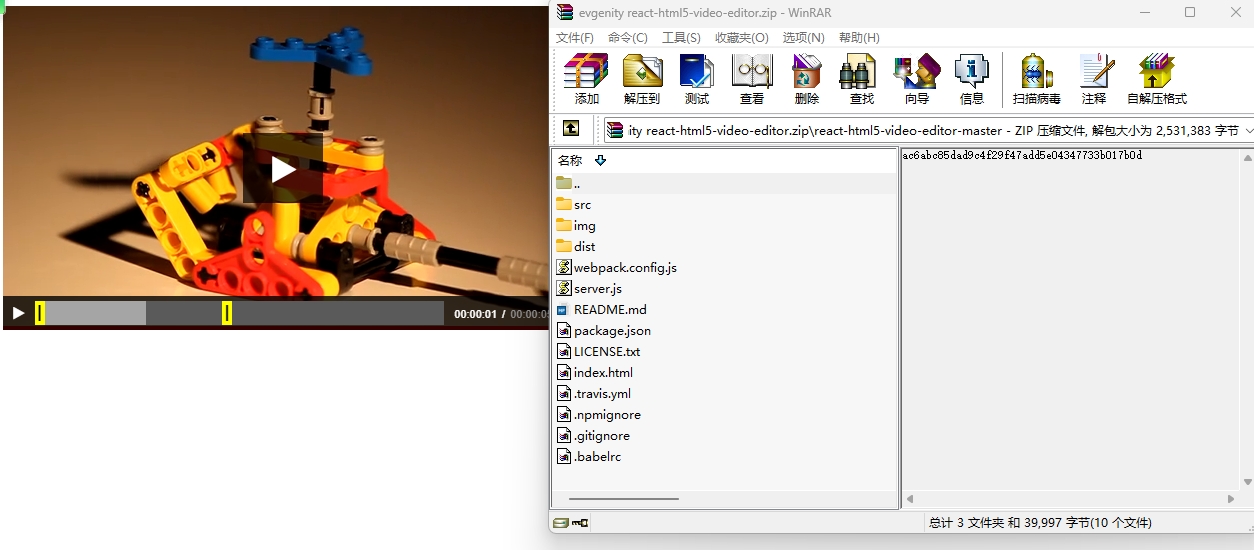Expand the archive path dropdown arrow
The width and height of the screenshot is (1254, 550).
pyautogui.click(x=1249, y=130)
